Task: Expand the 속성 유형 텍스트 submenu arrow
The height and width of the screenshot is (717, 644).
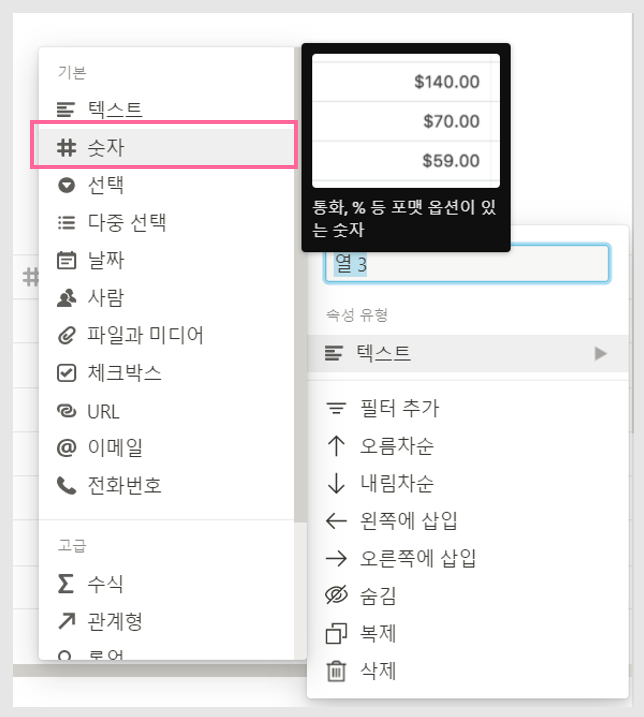Action: pyautogui.click(x=601, y=353)
